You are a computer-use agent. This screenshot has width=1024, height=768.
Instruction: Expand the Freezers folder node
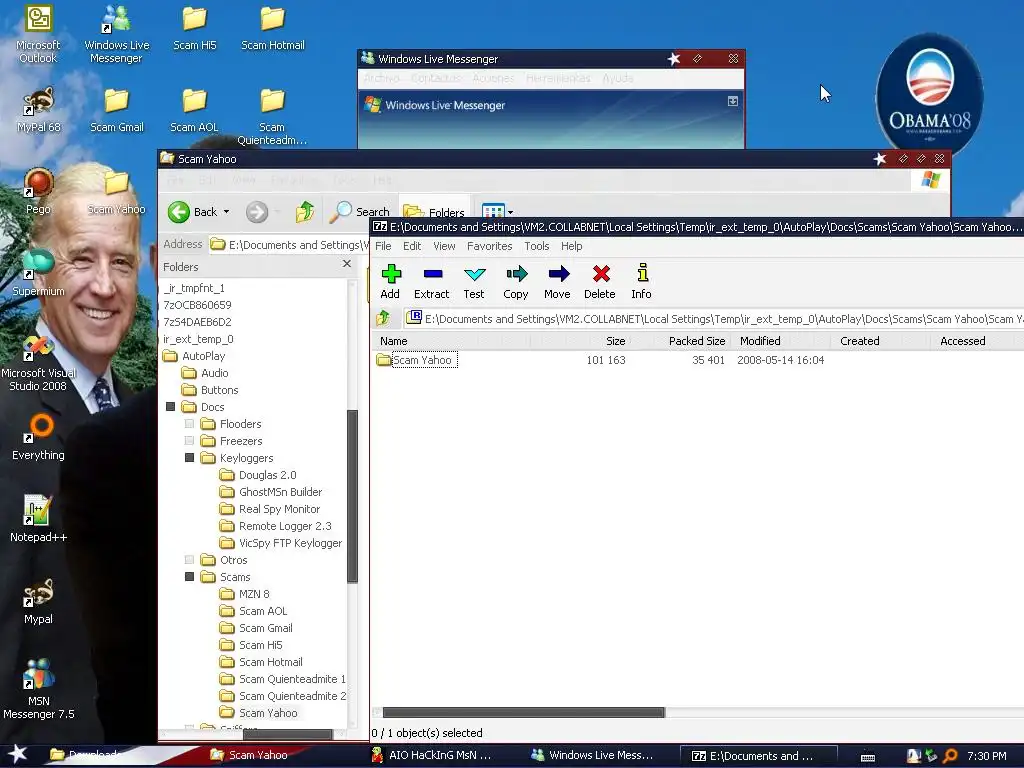point(189,440)
